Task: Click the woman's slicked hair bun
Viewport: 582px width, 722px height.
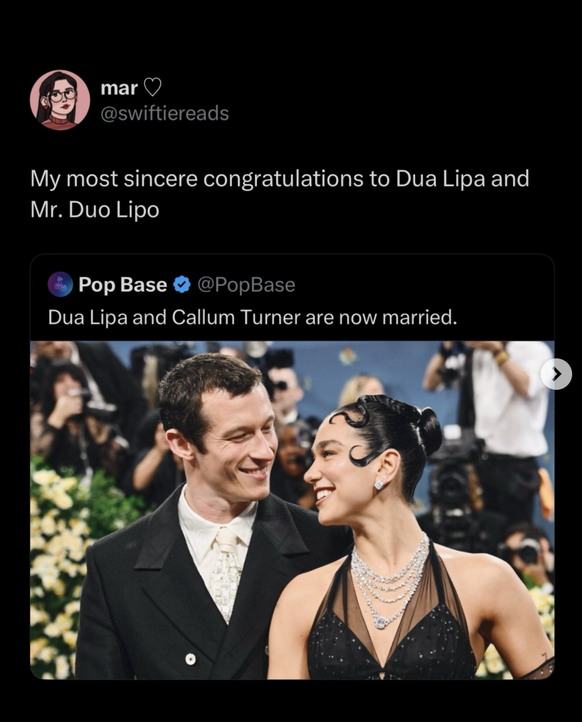Action: [431, 431]
